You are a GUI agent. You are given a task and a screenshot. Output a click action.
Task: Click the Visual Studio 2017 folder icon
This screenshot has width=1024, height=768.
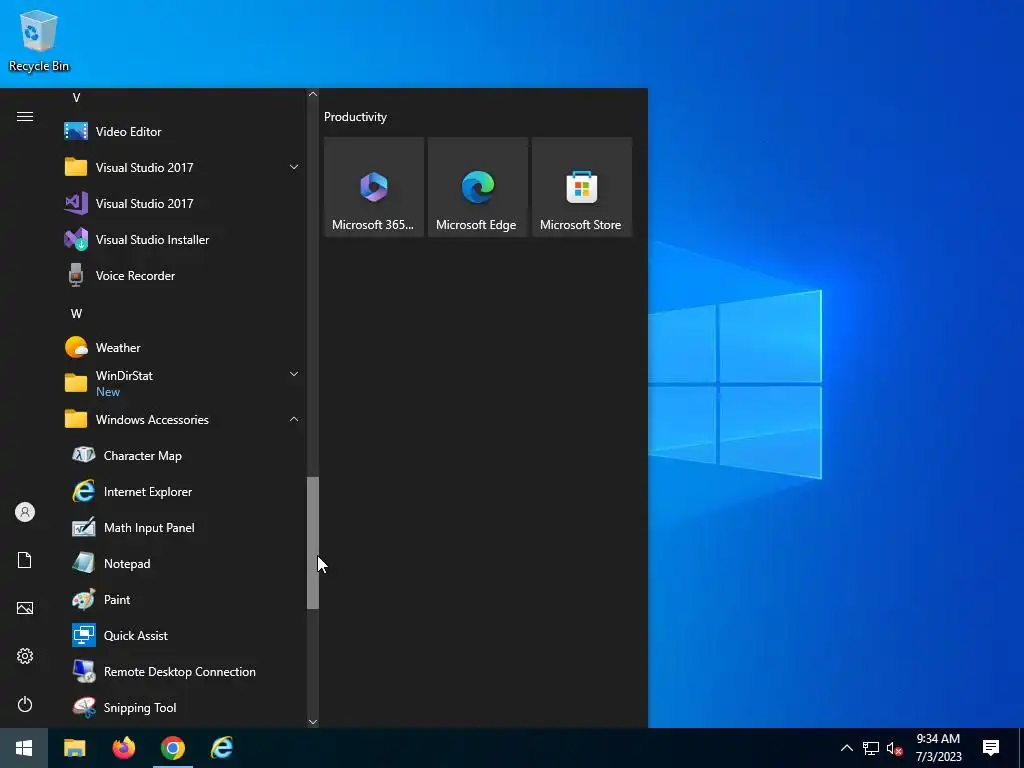point(76,167)
